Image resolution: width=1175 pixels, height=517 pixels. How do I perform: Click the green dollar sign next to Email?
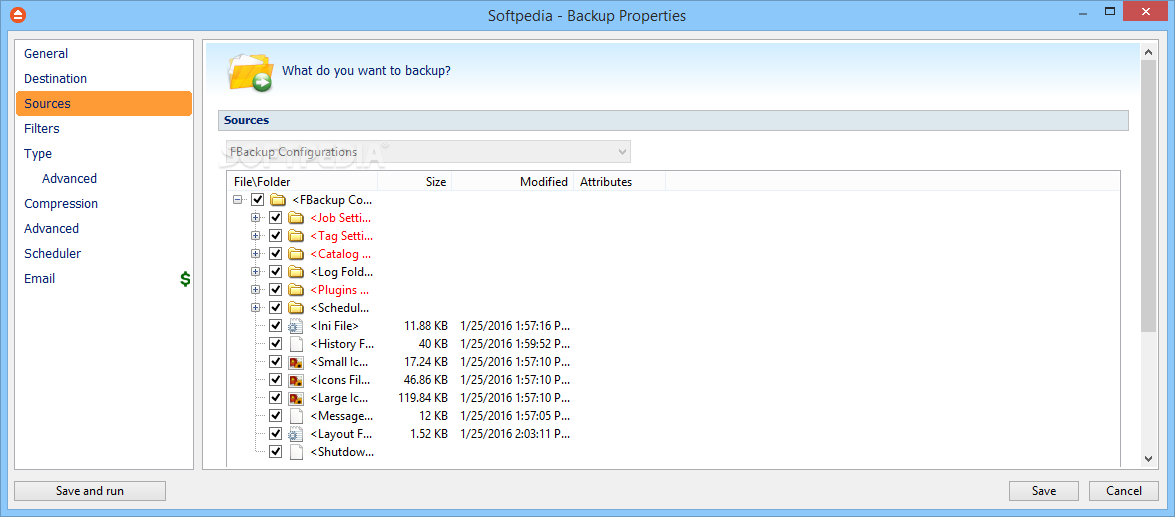point(185,279)
